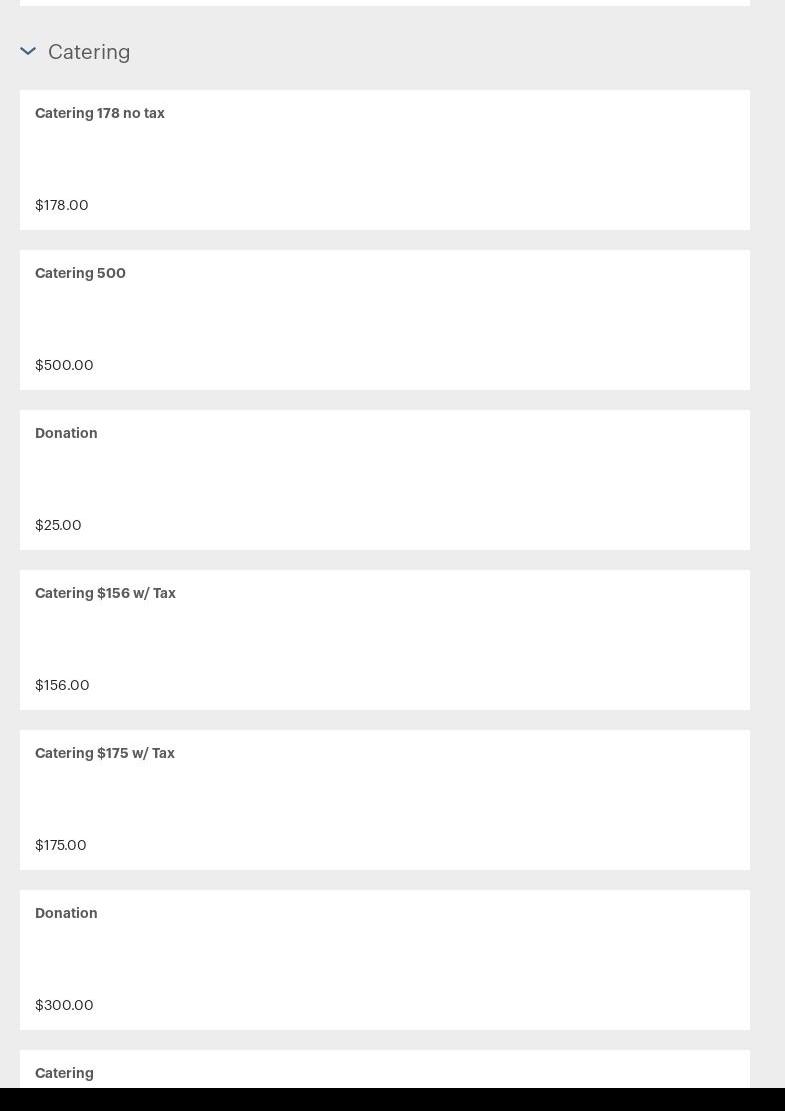Click the $175.00 price text
Screen dimensions: 785x1111
(x=61, y=845)
